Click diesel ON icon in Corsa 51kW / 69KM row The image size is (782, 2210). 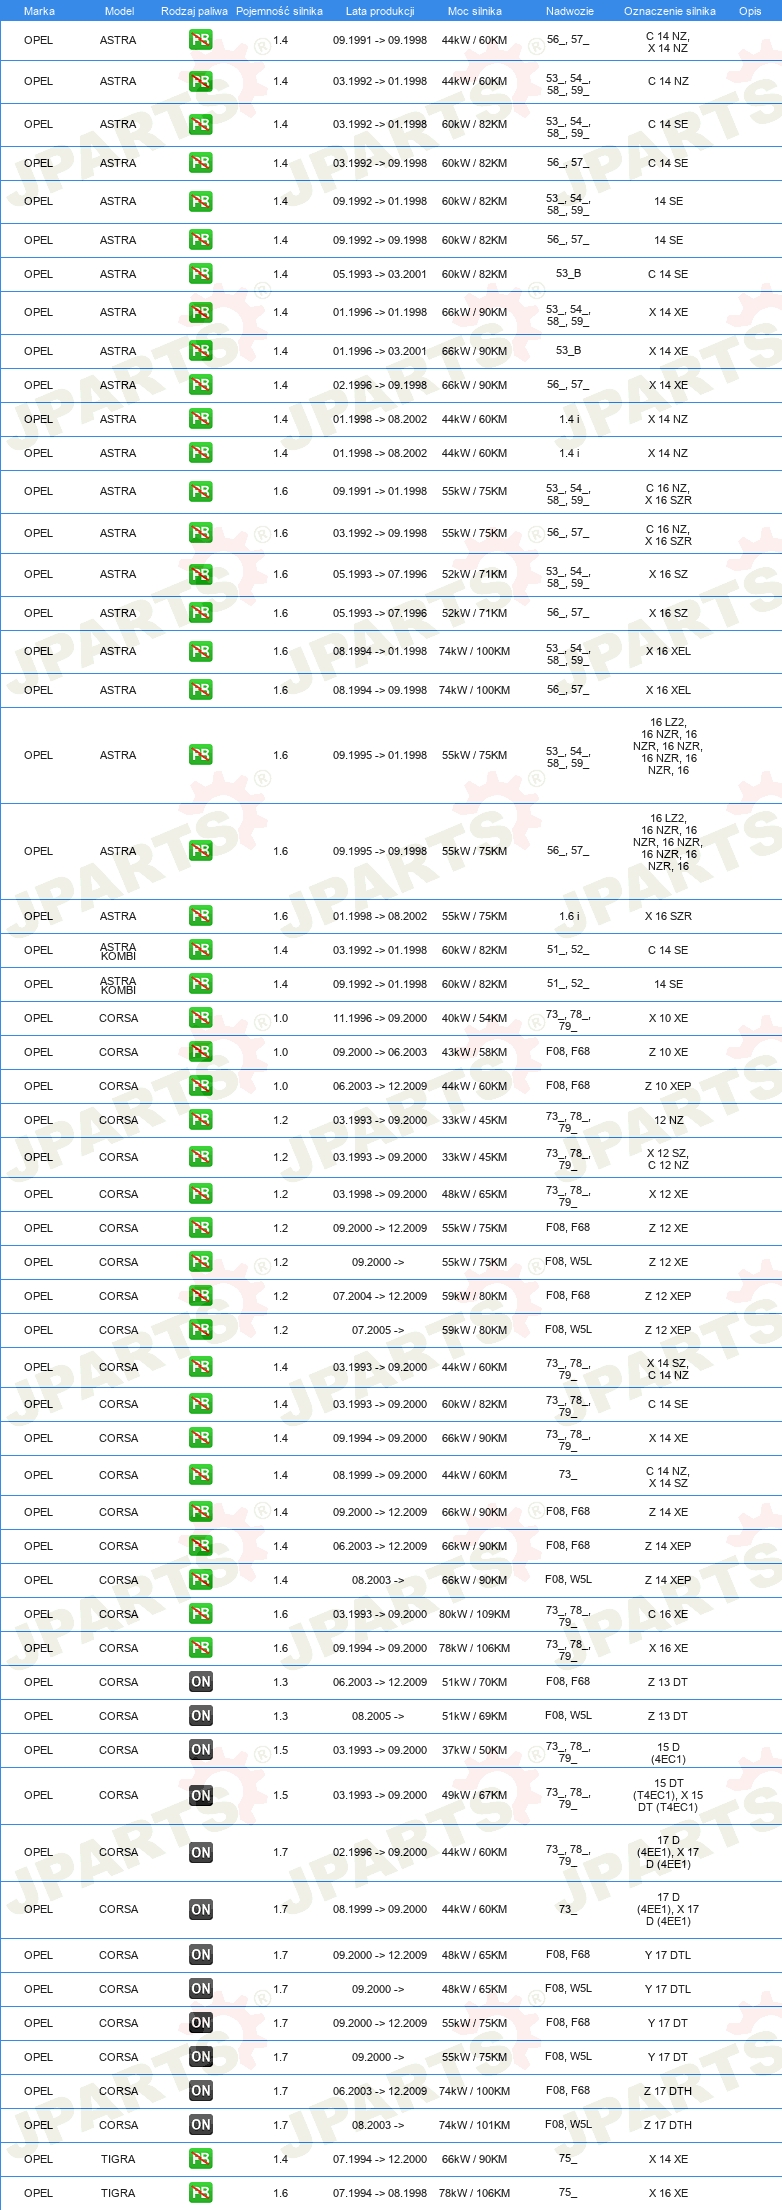coord(201,1716)
